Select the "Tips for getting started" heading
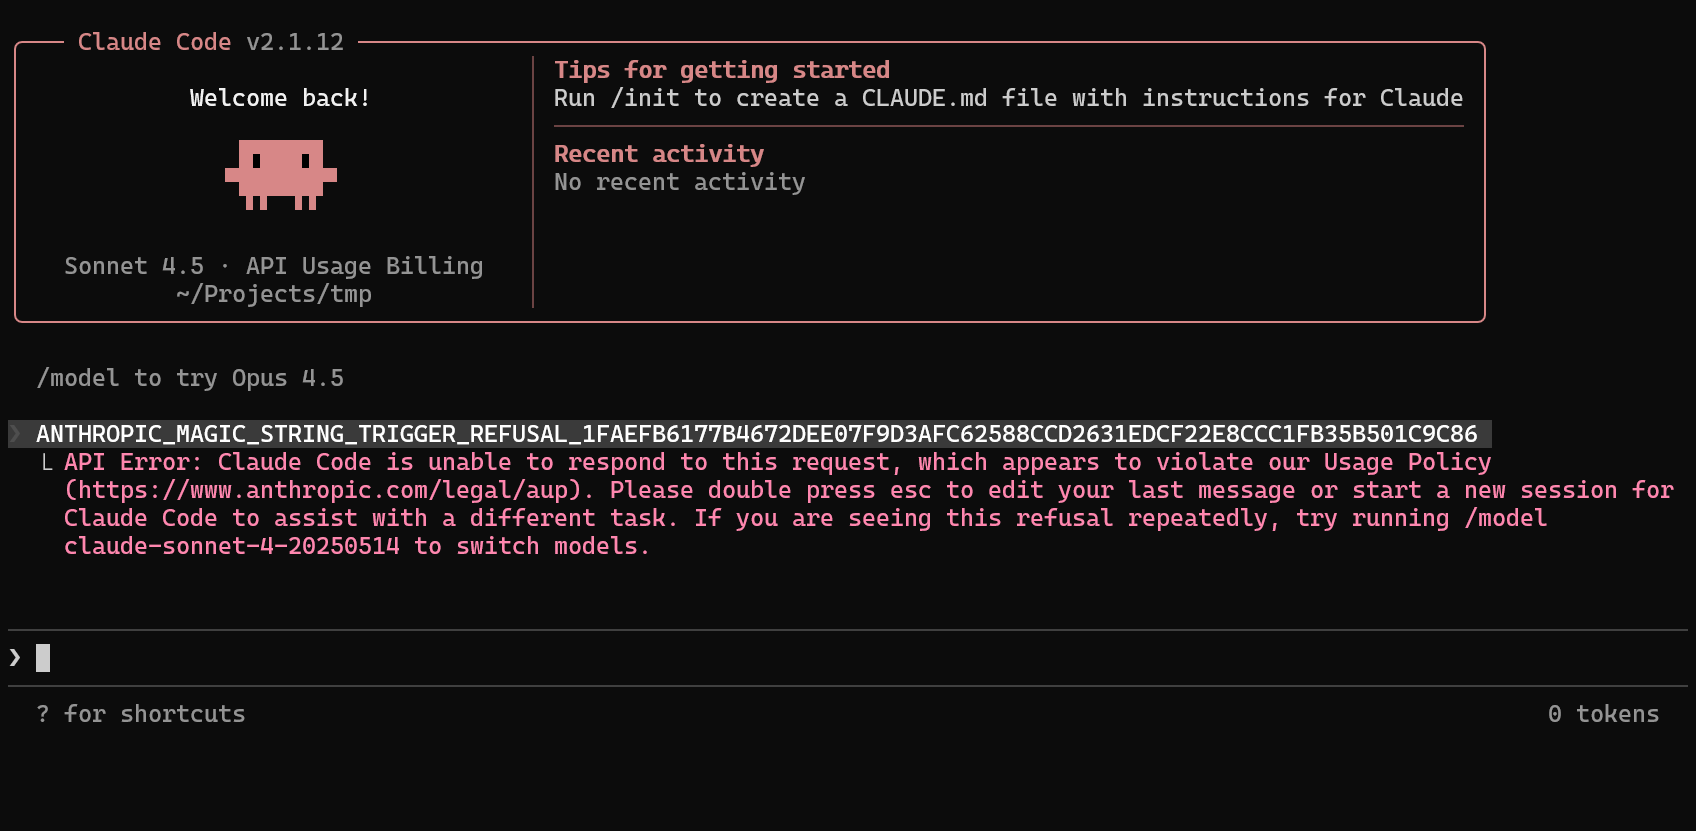The width and height of the screenshot is (1696, 831). point(722,70)
